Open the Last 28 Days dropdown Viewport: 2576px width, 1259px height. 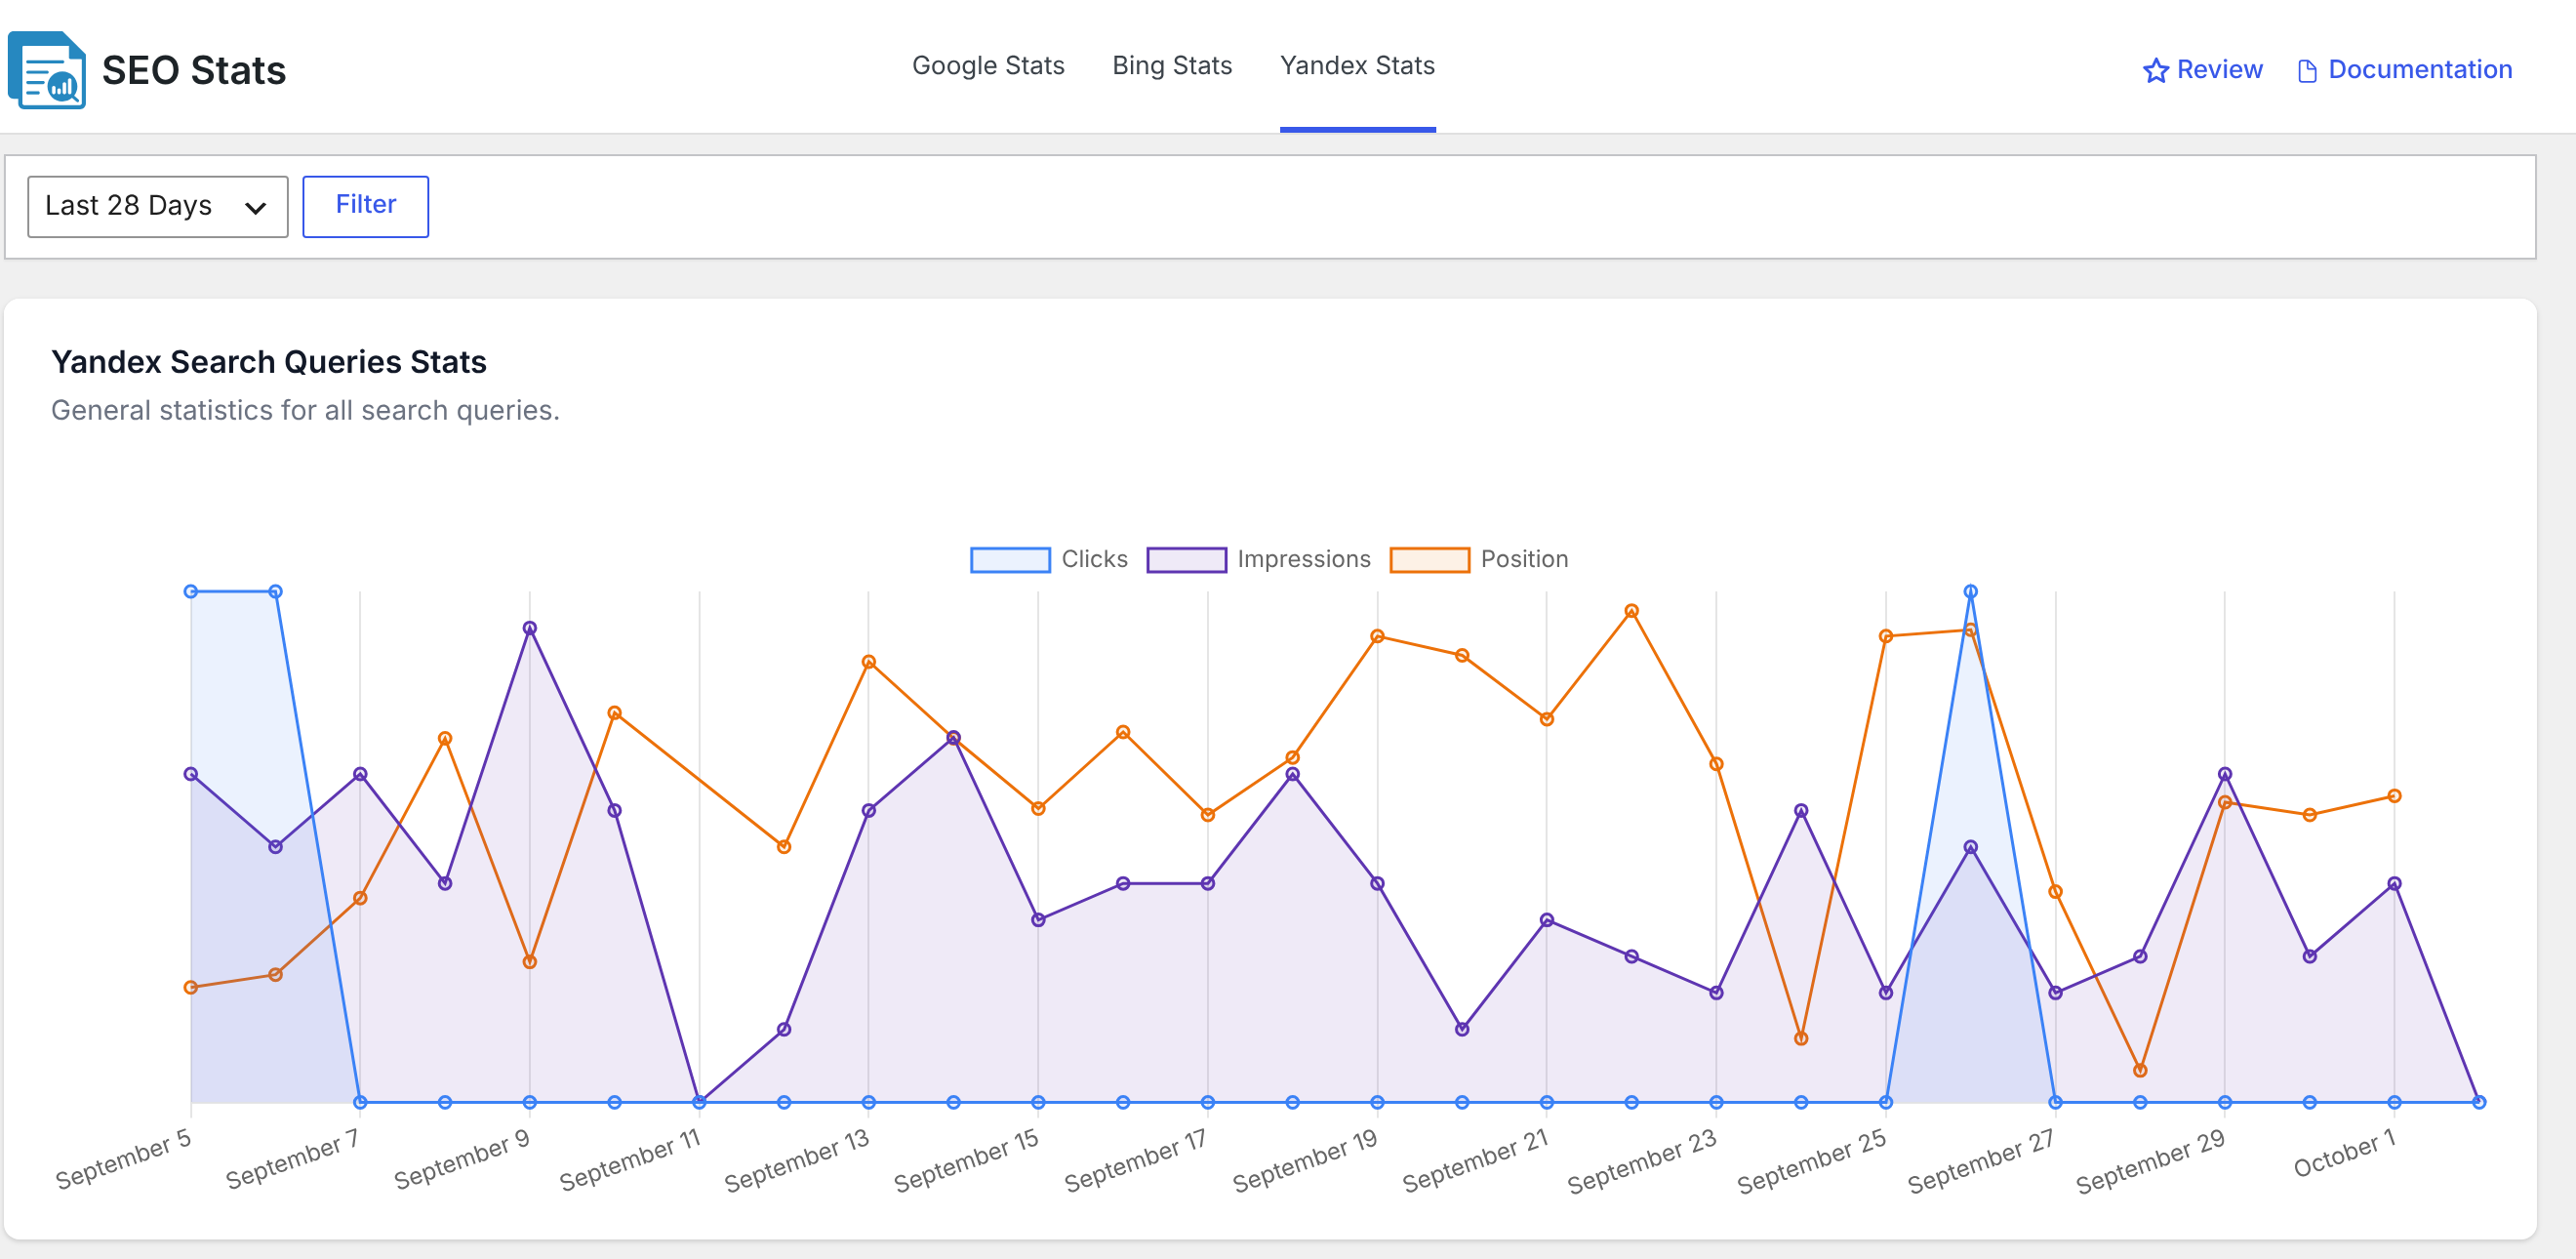click(157, 206)
